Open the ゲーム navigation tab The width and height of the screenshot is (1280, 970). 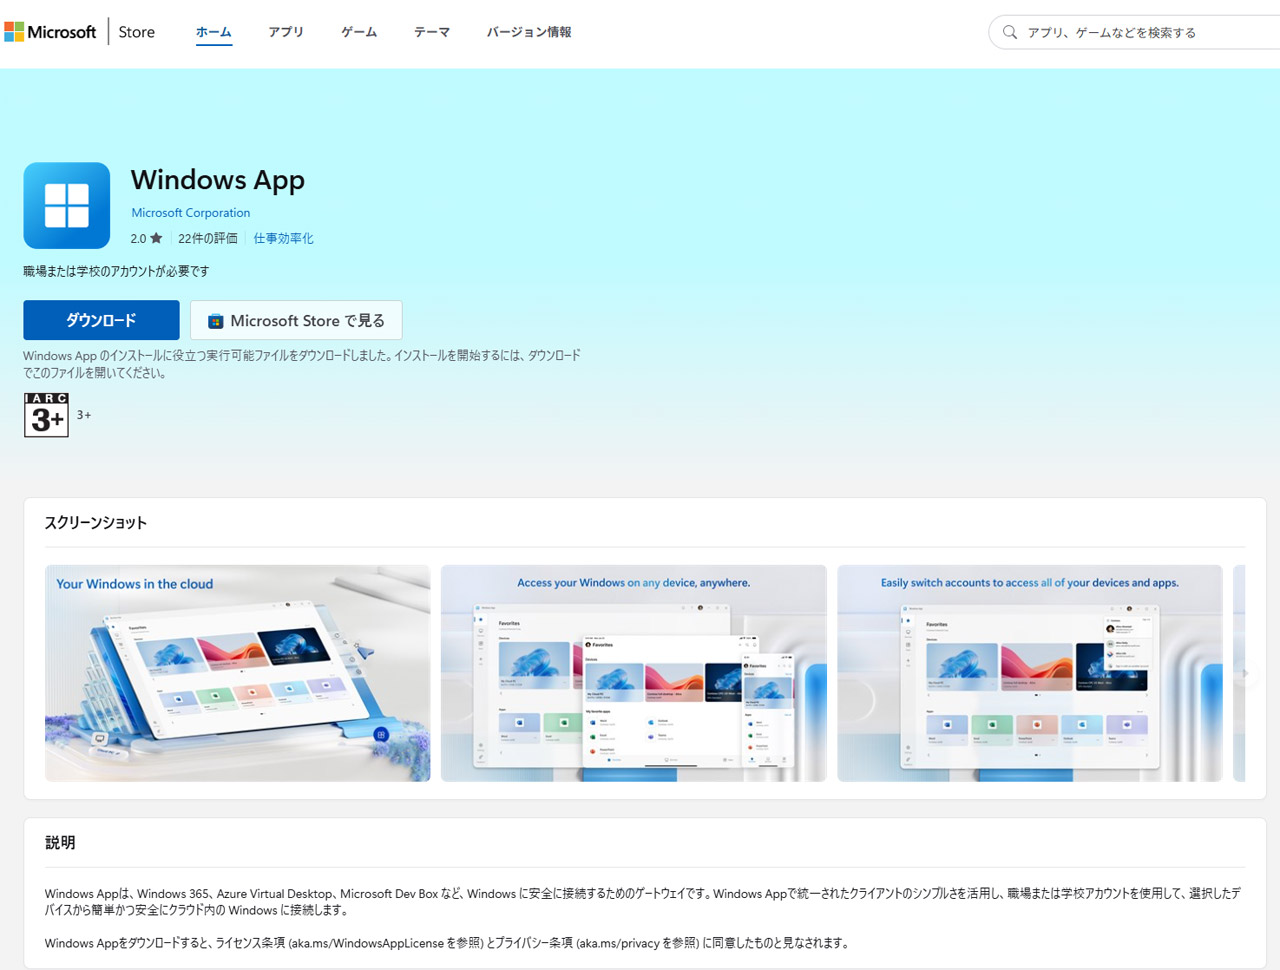tap(359, 32)
